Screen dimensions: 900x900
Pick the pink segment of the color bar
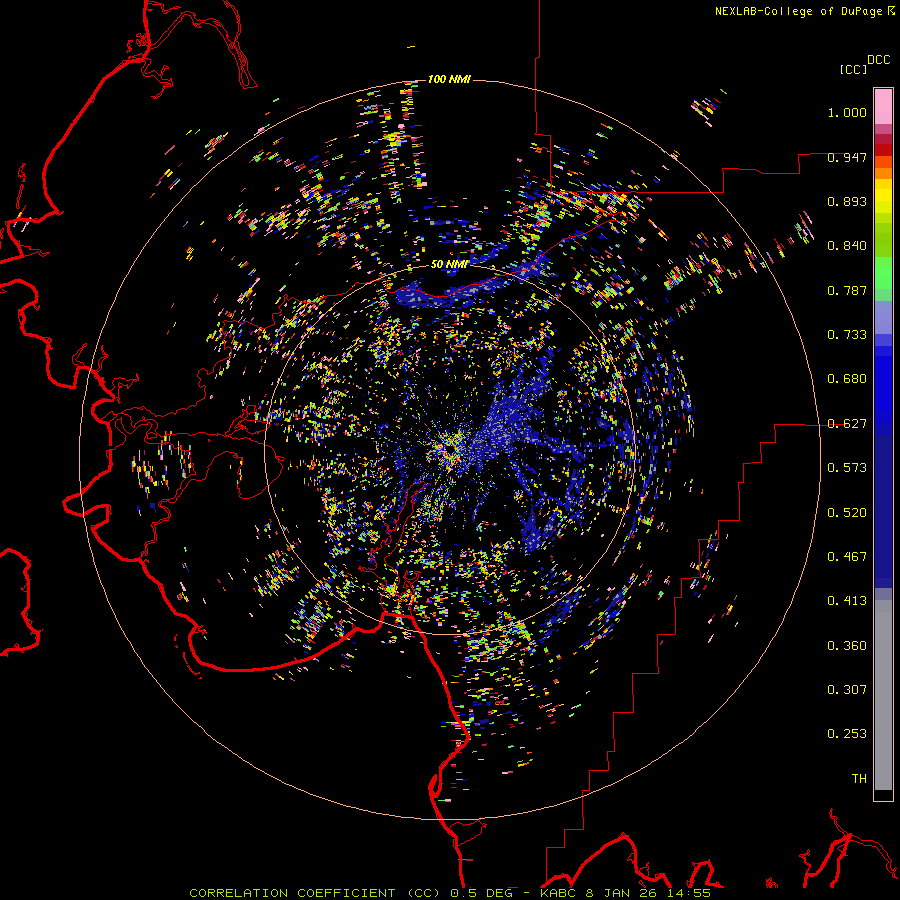tap(883, 106)
